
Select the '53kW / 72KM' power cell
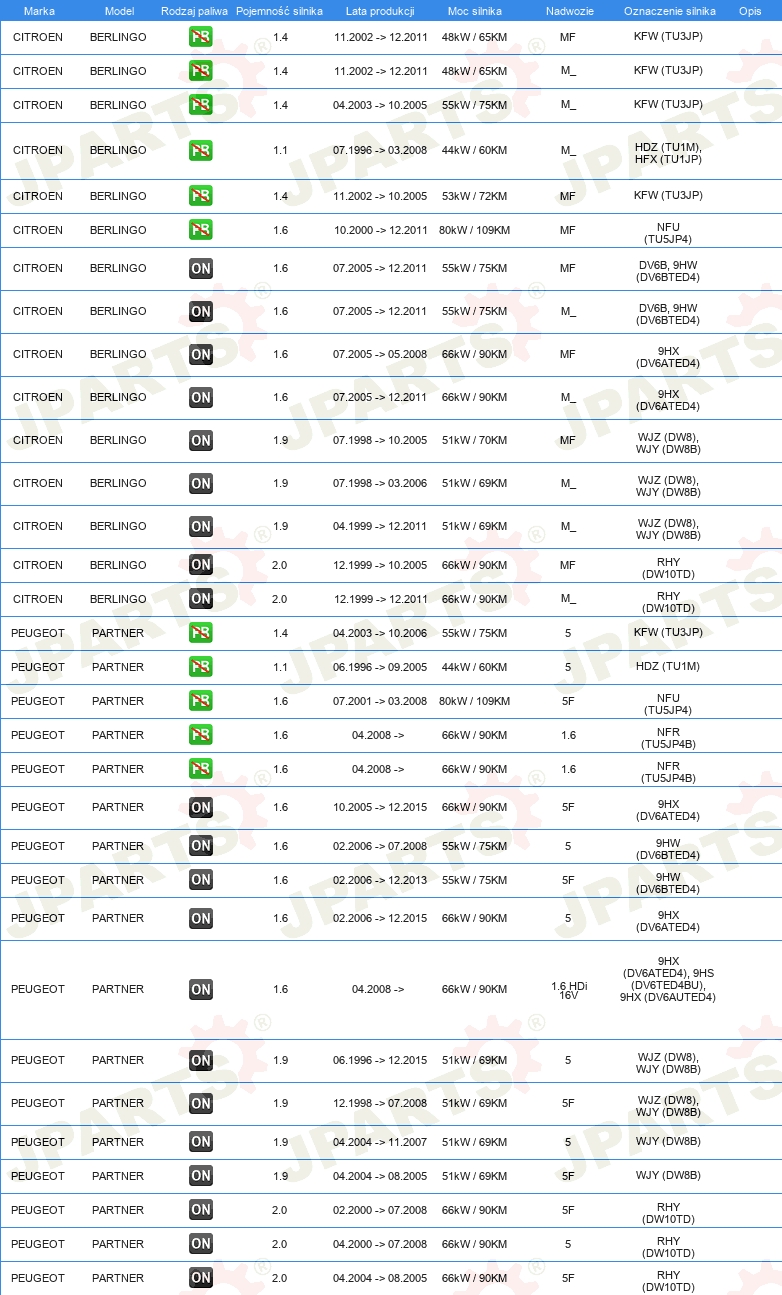tap(475, 196)
